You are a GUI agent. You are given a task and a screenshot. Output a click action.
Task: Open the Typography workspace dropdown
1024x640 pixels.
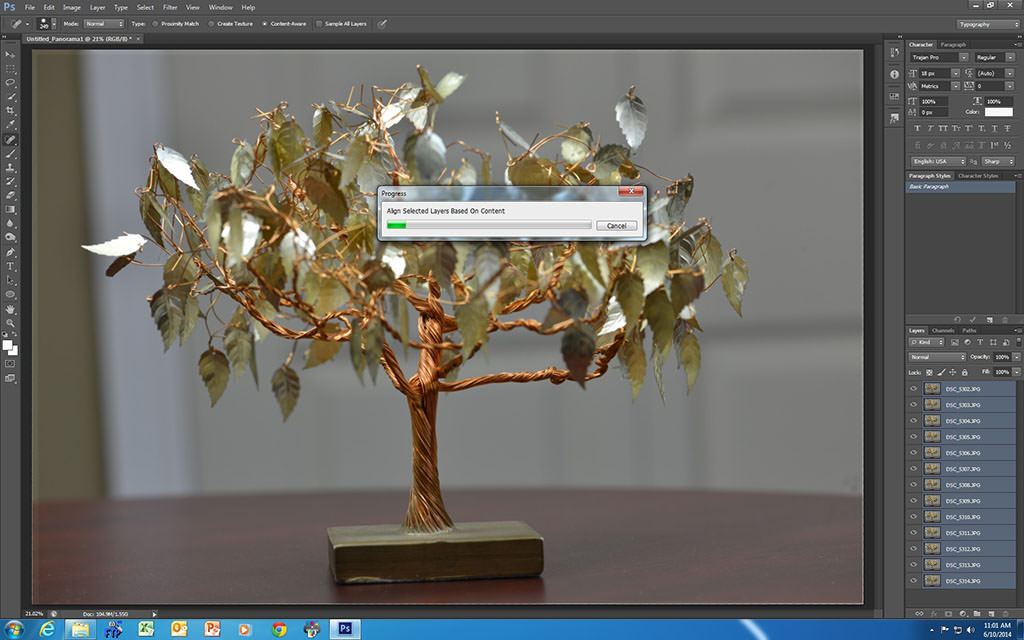(987, 24)
